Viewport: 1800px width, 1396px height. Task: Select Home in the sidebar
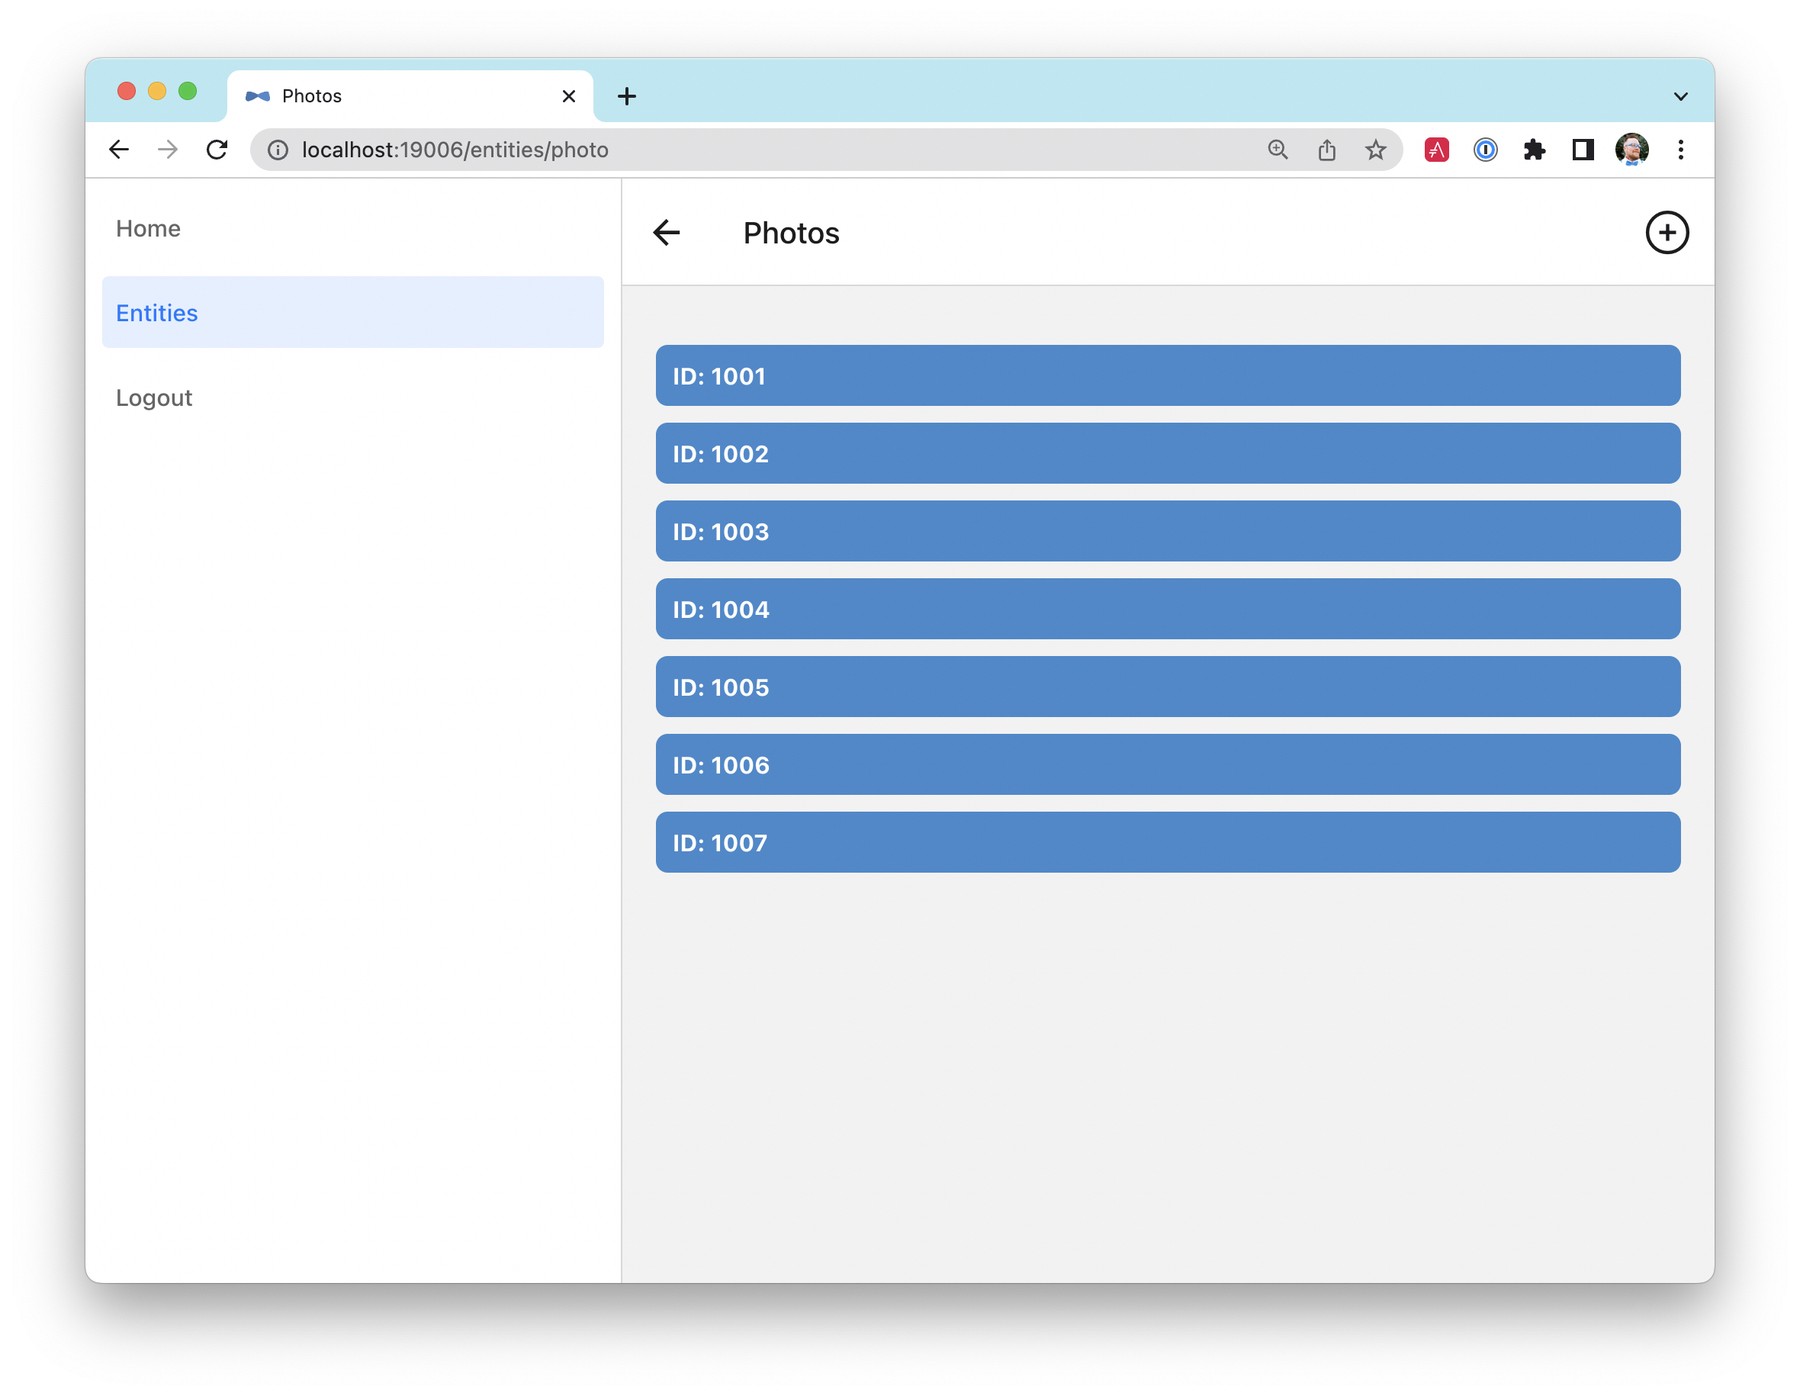(x=148, y=229)
